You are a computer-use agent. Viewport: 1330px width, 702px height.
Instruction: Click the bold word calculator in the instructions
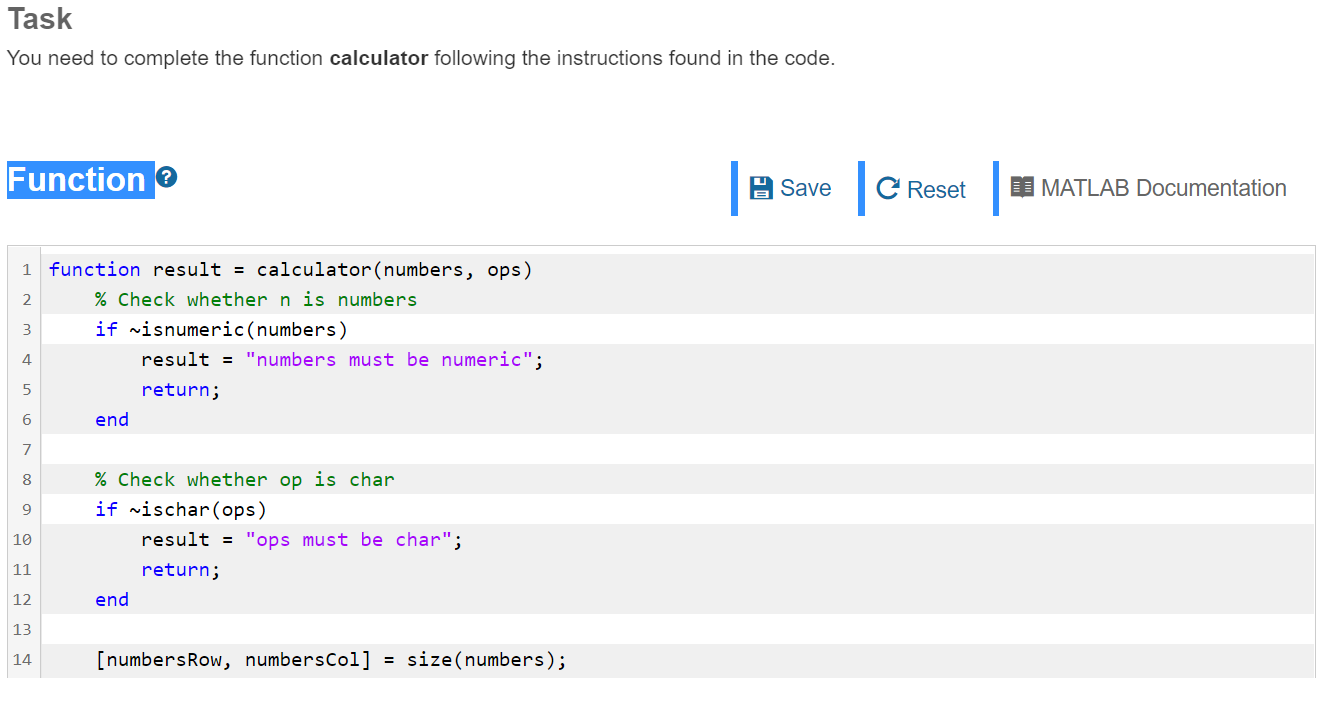[x=379, y=58]
